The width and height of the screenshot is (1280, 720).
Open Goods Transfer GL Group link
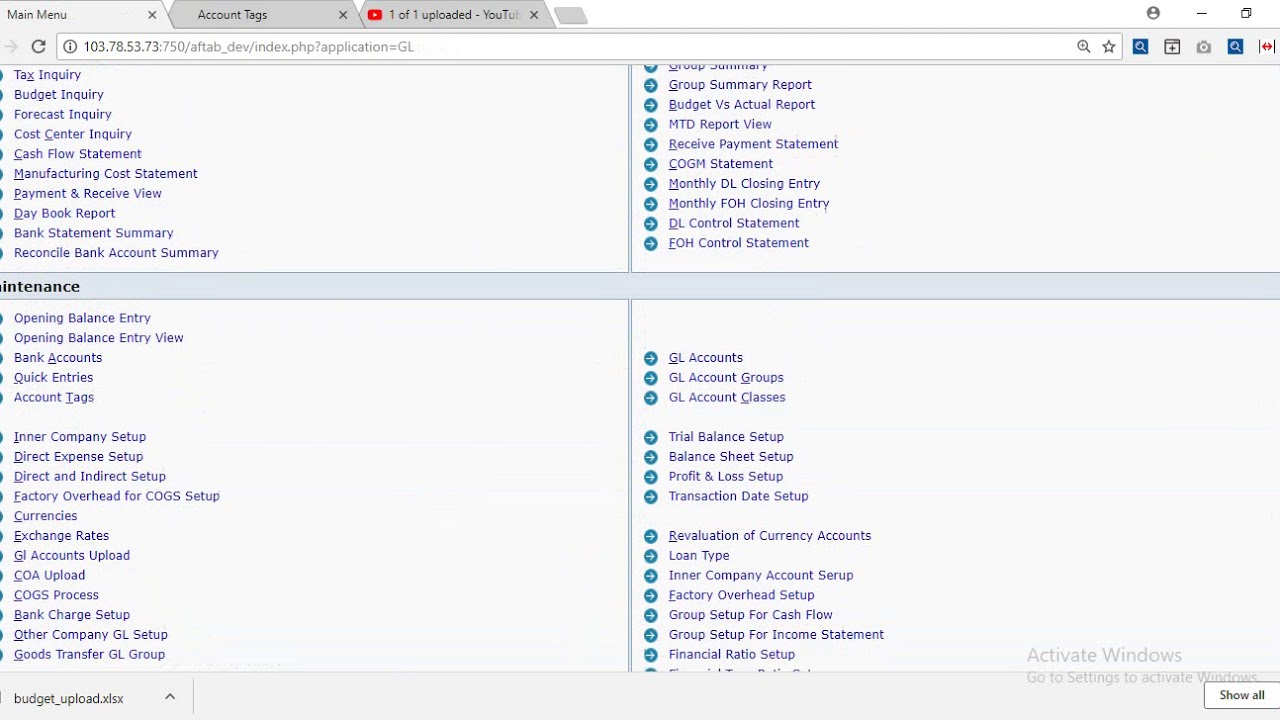[89, 655]
